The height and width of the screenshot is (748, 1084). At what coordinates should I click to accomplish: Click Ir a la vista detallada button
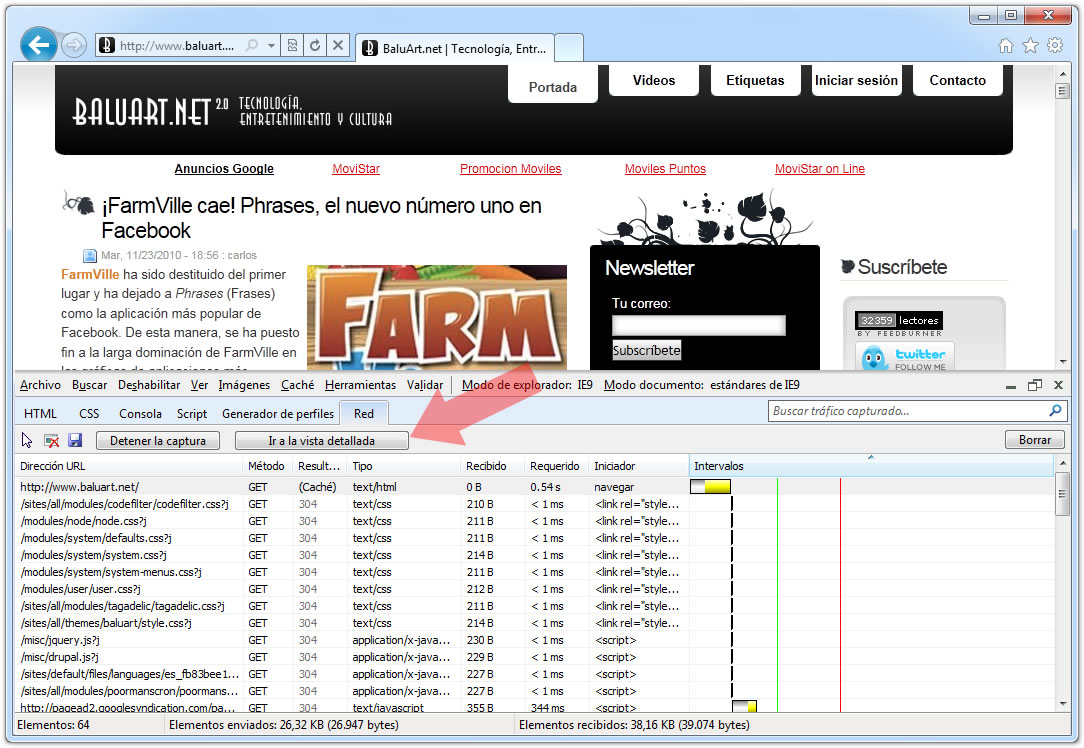point(321,440)
